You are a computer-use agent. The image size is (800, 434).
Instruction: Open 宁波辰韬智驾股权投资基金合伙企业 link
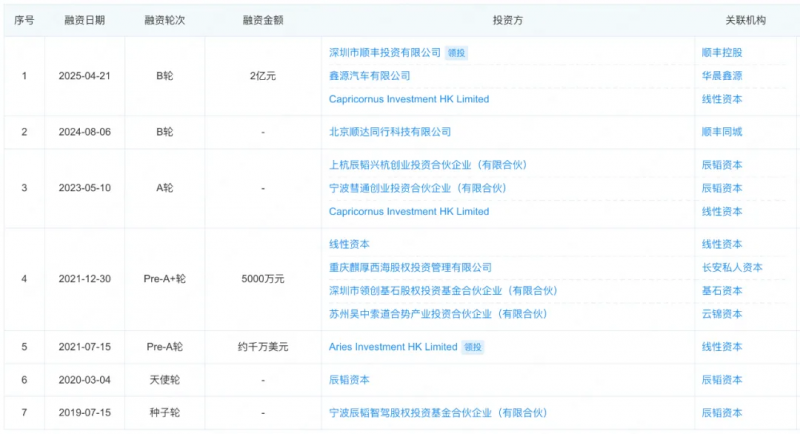click(x=438, y=413)
